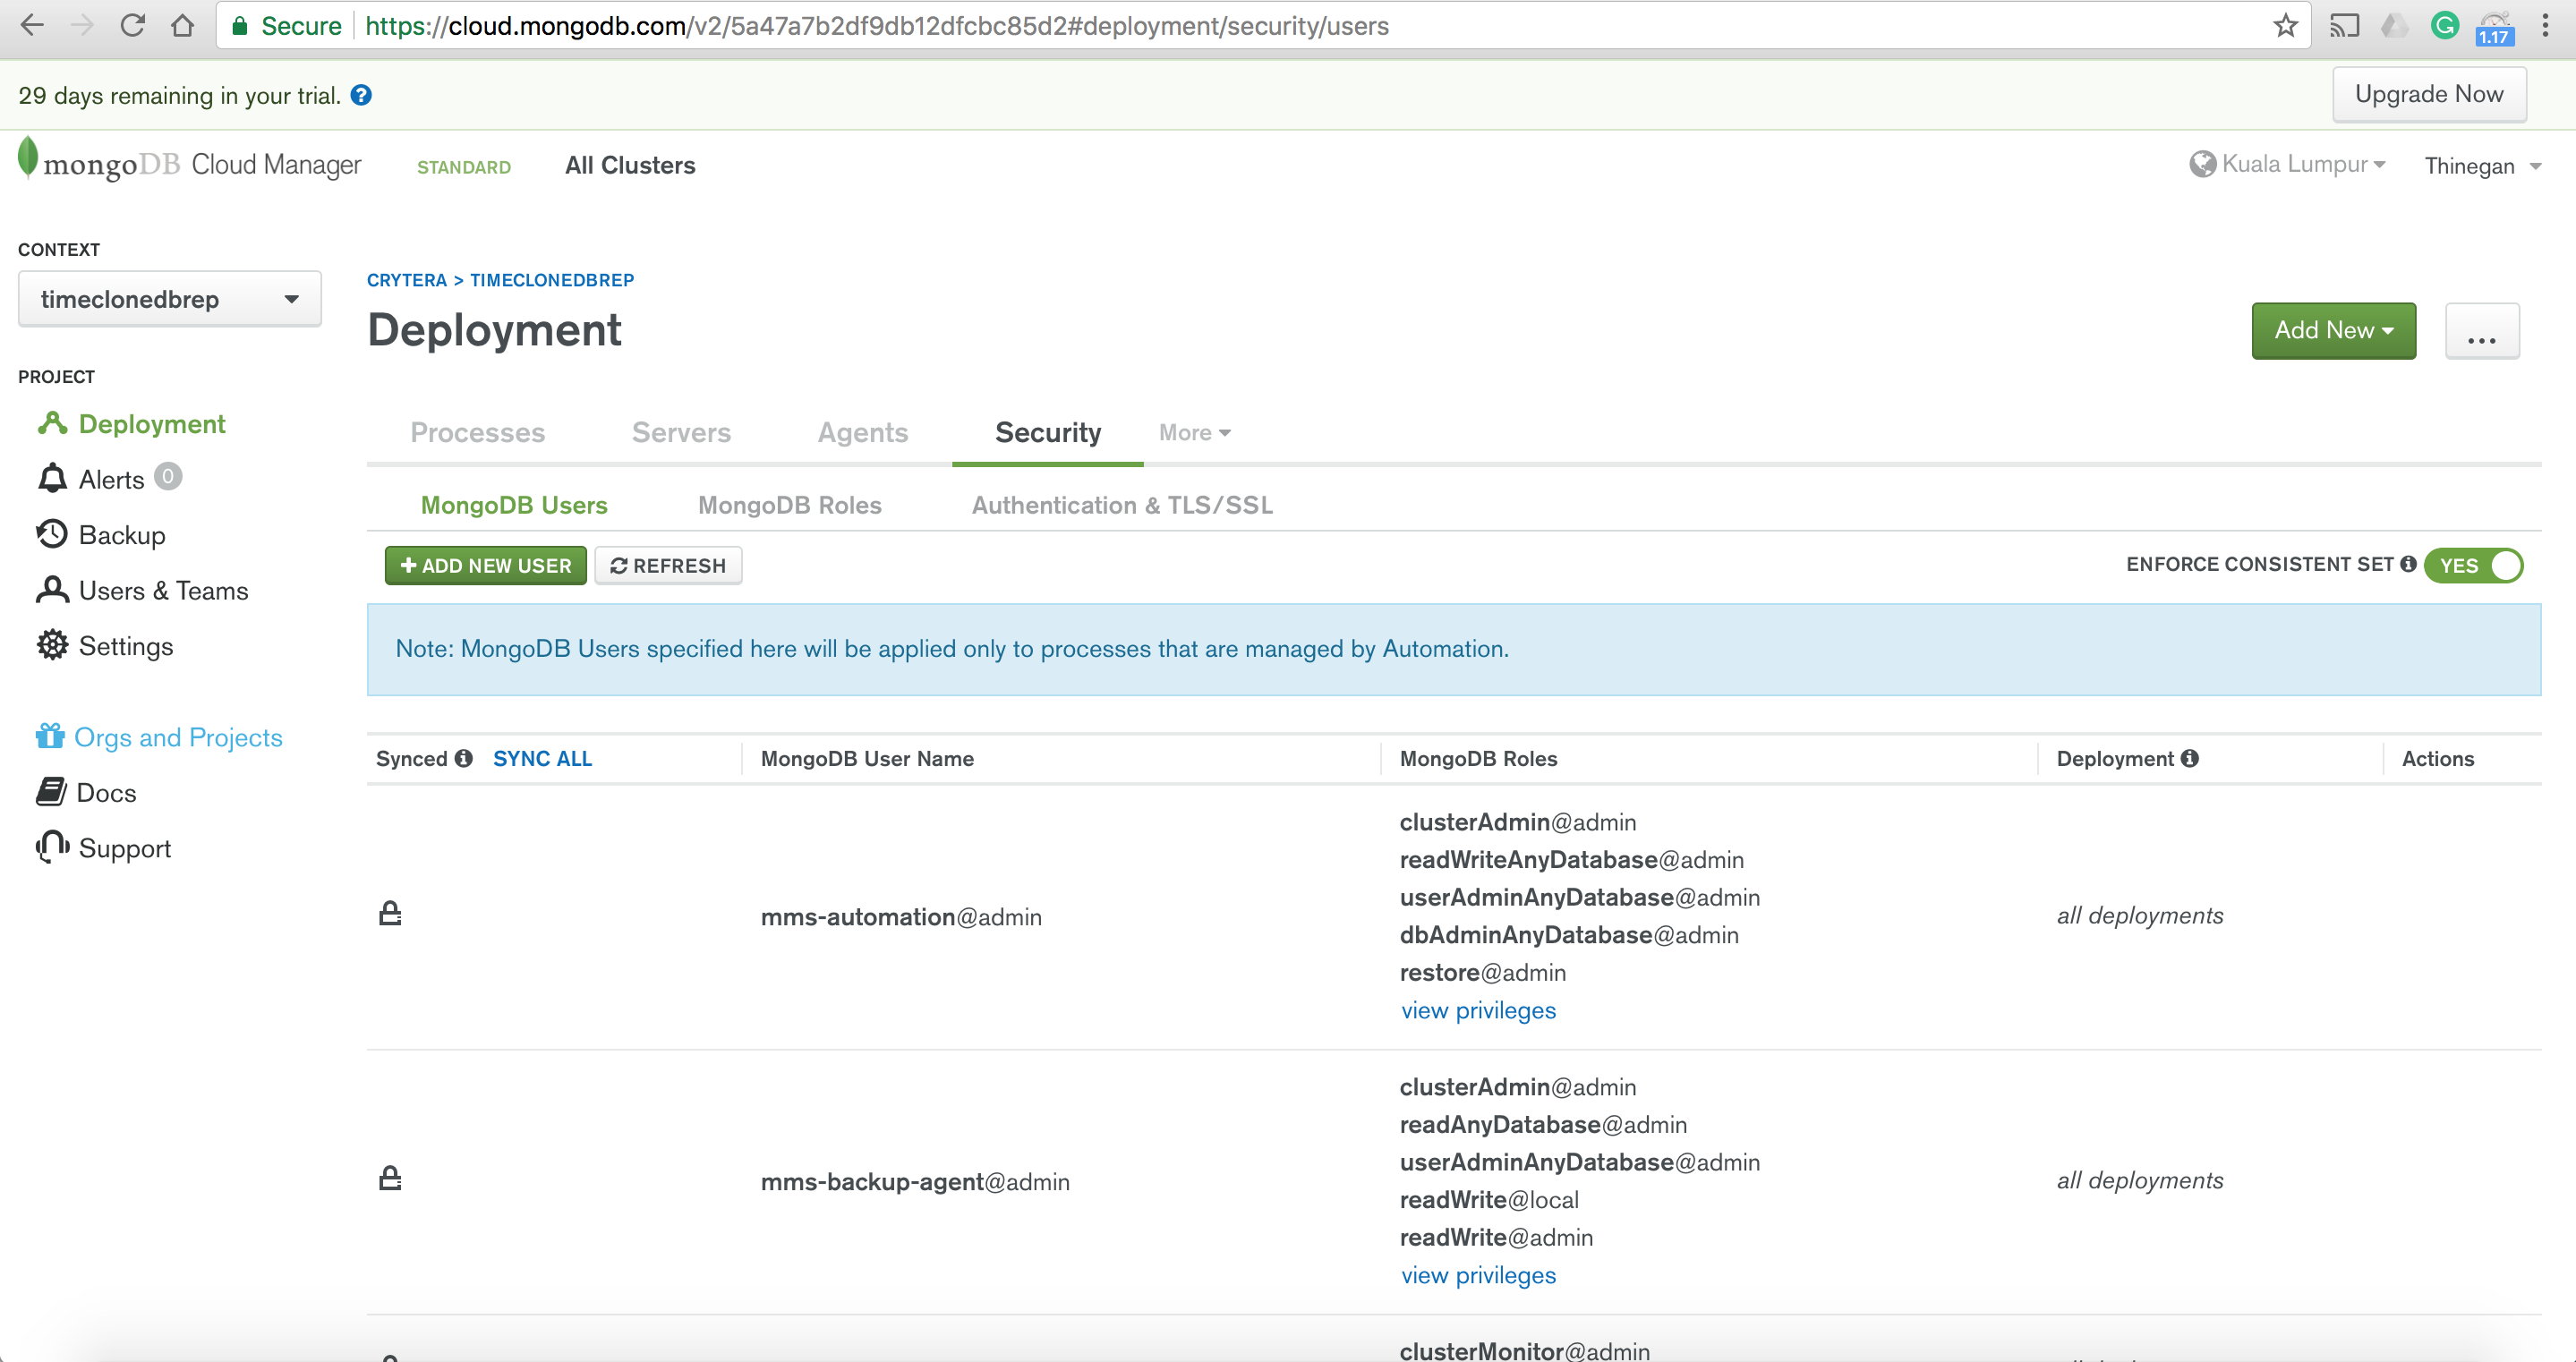The width and height of the screenshot is (2576, 1362).
Task: Click the lock icon next to mms-automation
Action: pyautogui.click(x=390, y=915)
